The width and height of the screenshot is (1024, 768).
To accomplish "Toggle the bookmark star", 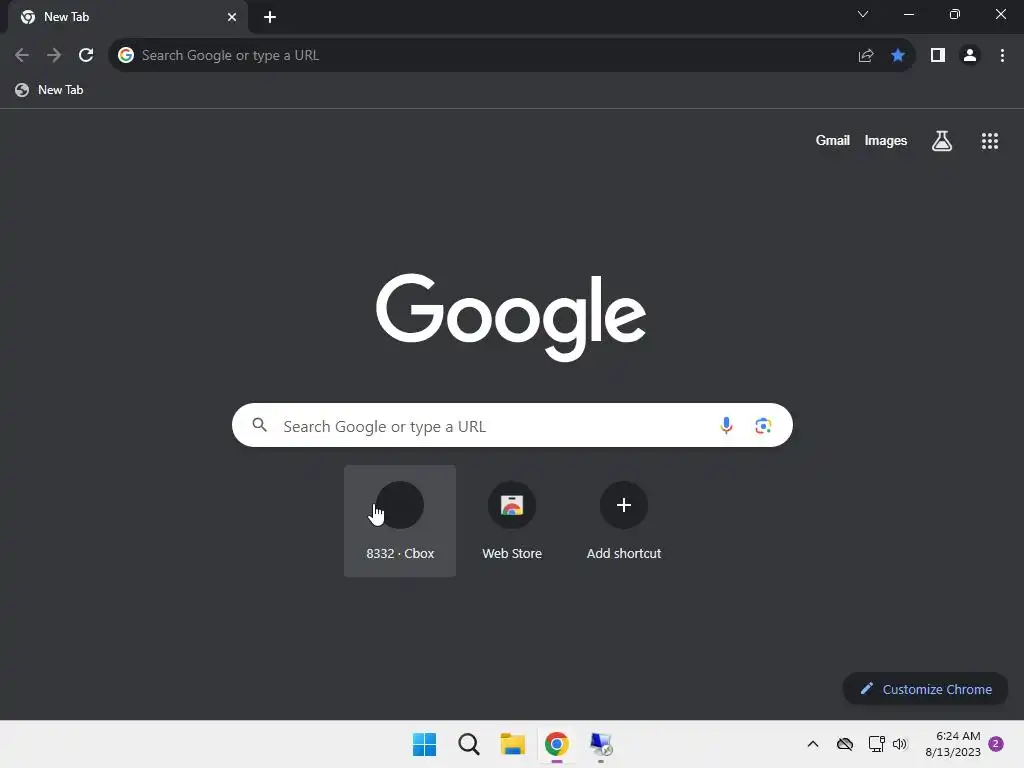I will tap(898, 56).
